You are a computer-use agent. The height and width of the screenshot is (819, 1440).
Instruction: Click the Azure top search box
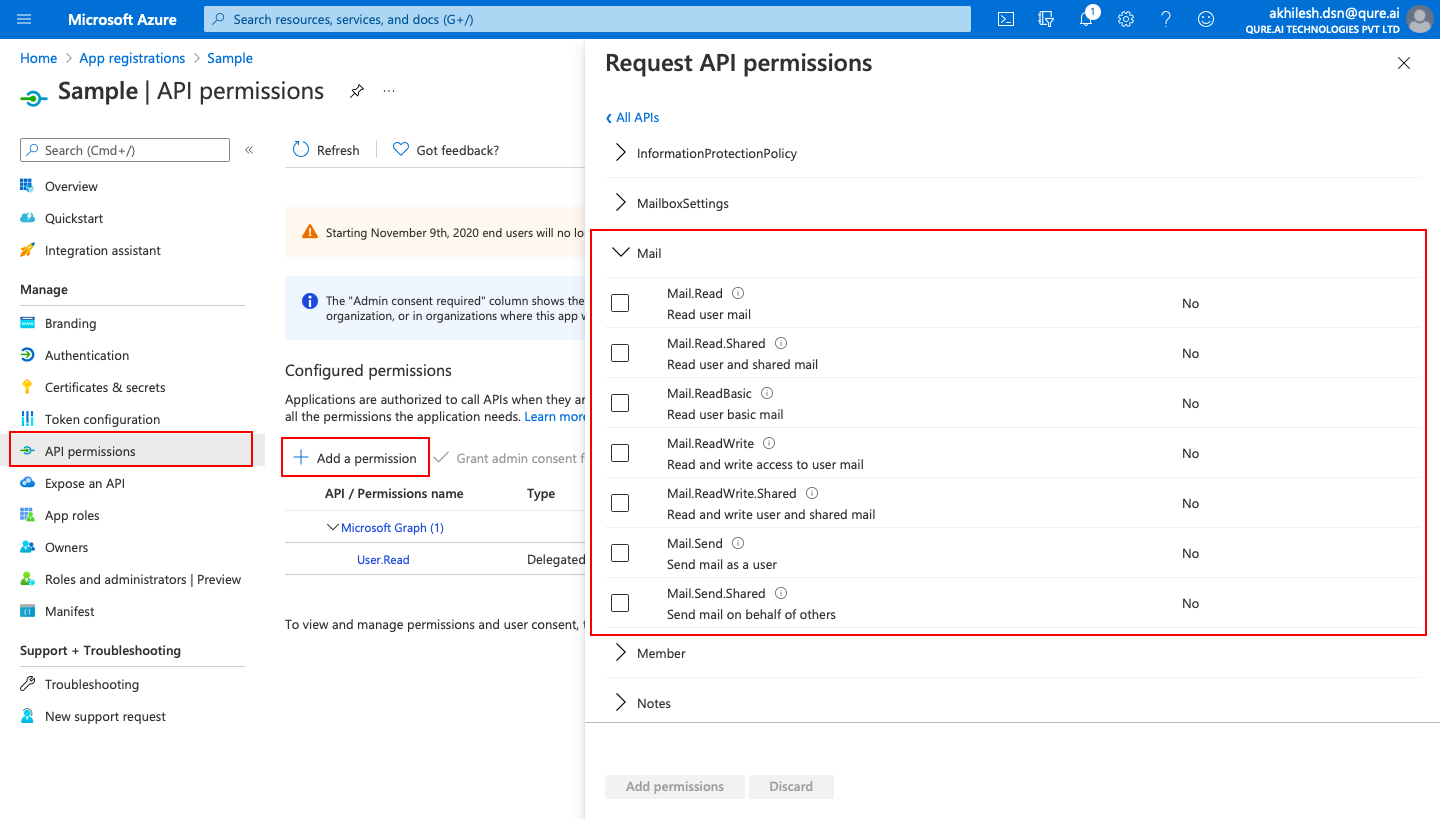coord(587,19)
